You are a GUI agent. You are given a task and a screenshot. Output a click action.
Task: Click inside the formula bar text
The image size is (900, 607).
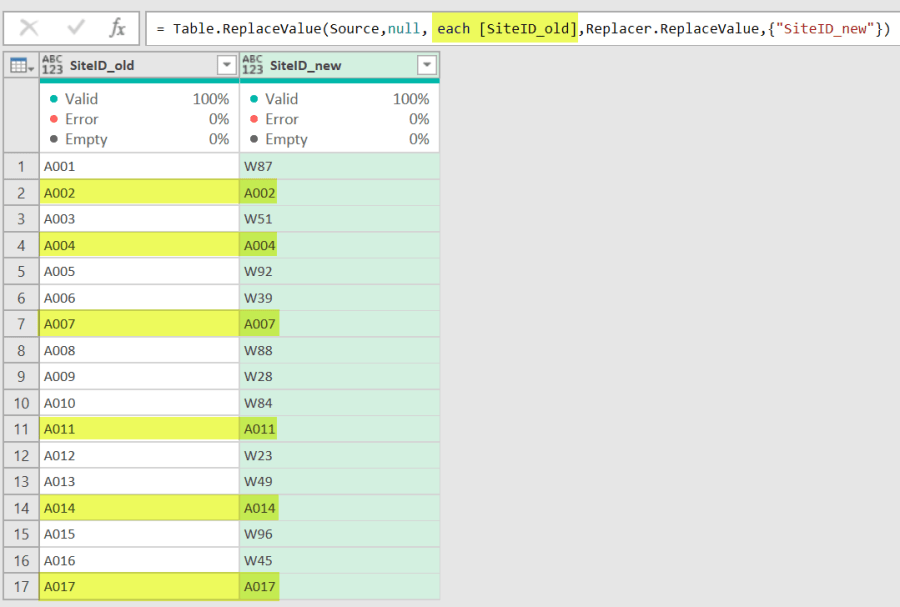(x=520, y=28)
